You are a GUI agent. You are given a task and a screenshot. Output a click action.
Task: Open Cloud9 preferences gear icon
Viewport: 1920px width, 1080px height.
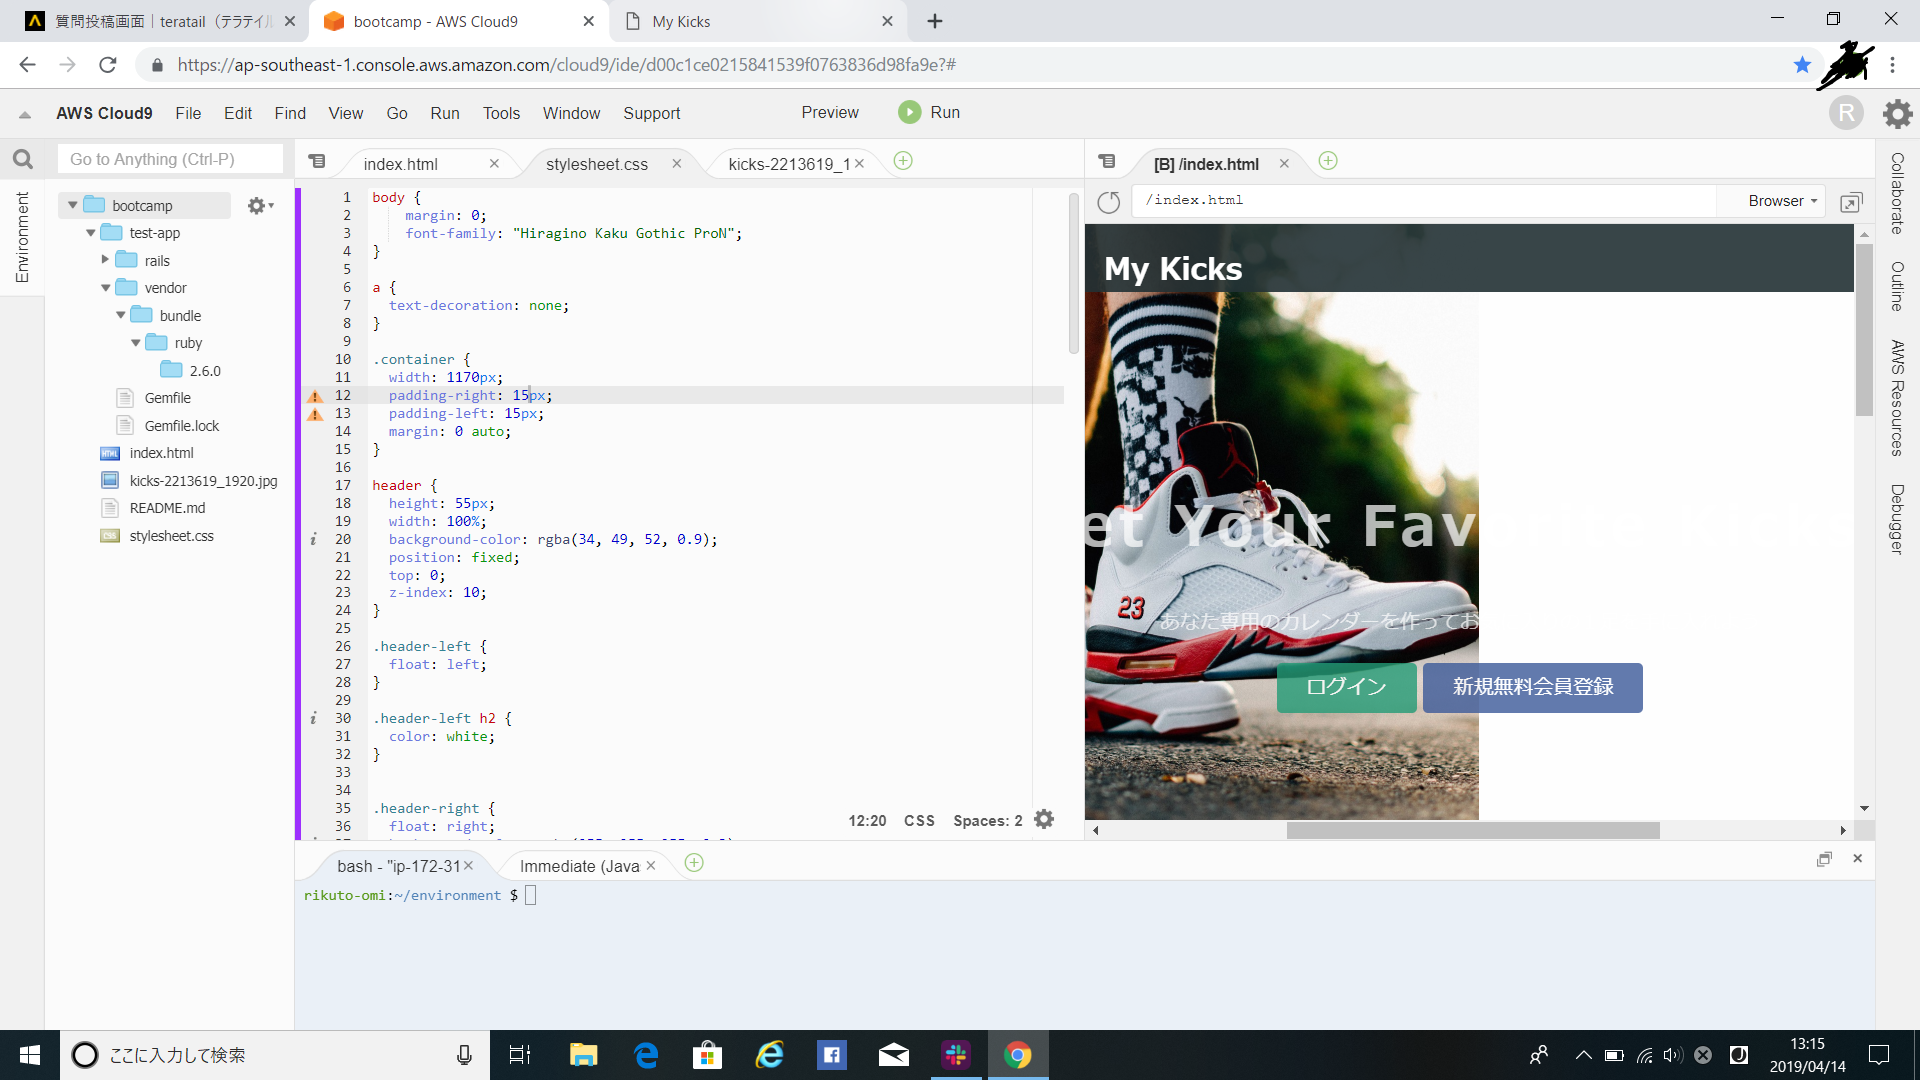click(1897, 113)
